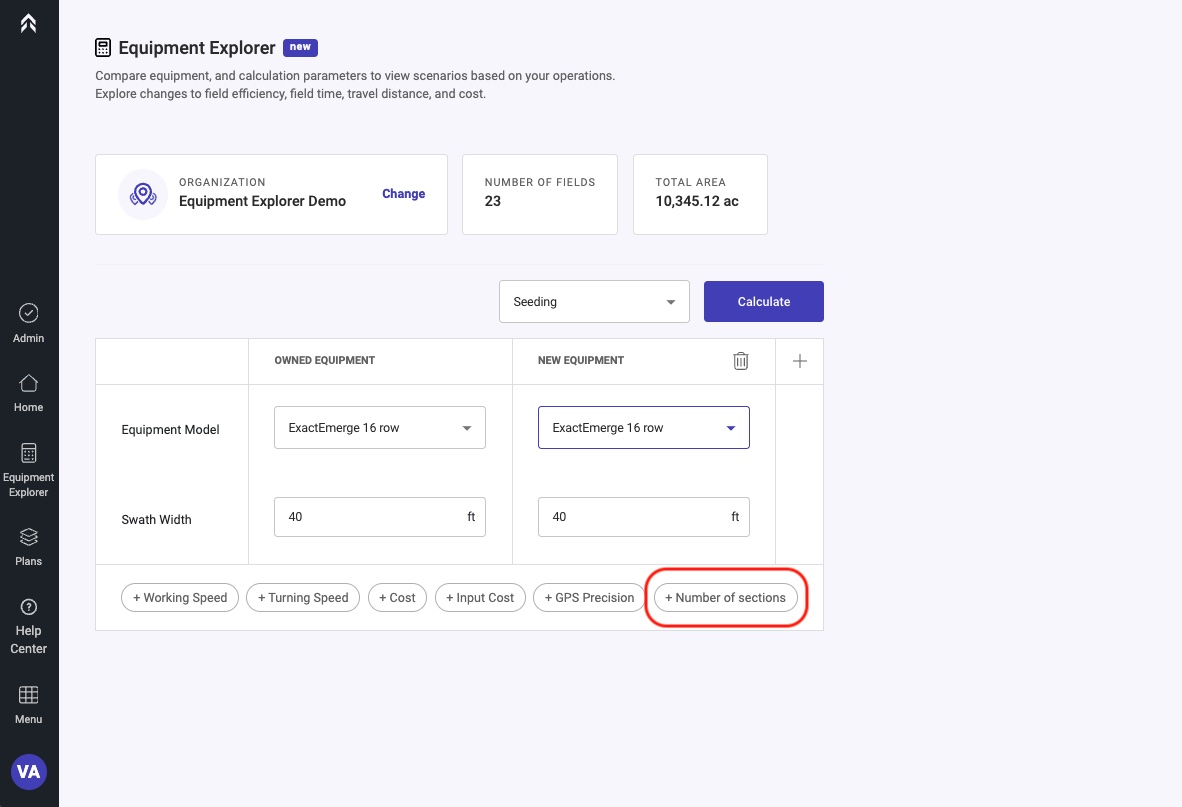Add the Cost parameter
Screen dimensions: 1182x807
[x=397, y=598]
